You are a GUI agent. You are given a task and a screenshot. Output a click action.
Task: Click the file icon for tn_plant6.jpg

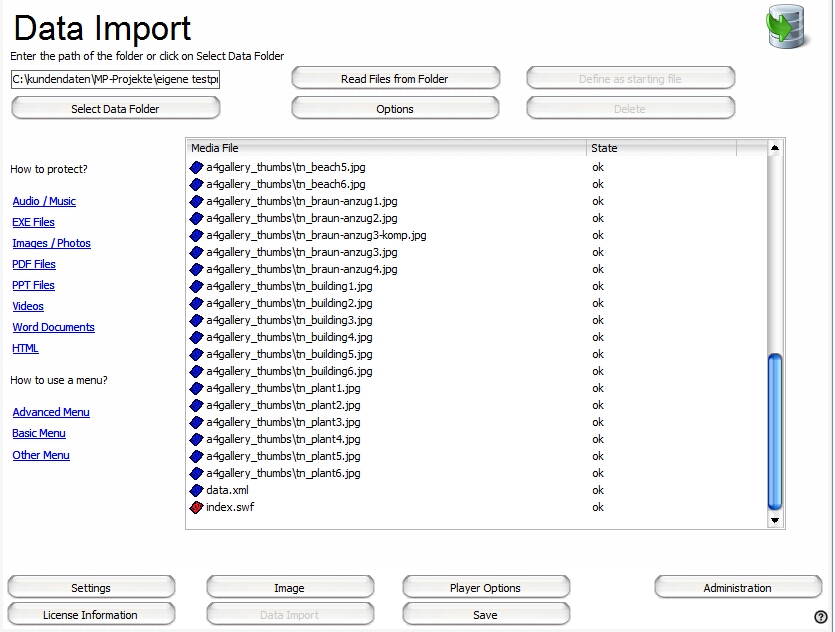point(196,473)
